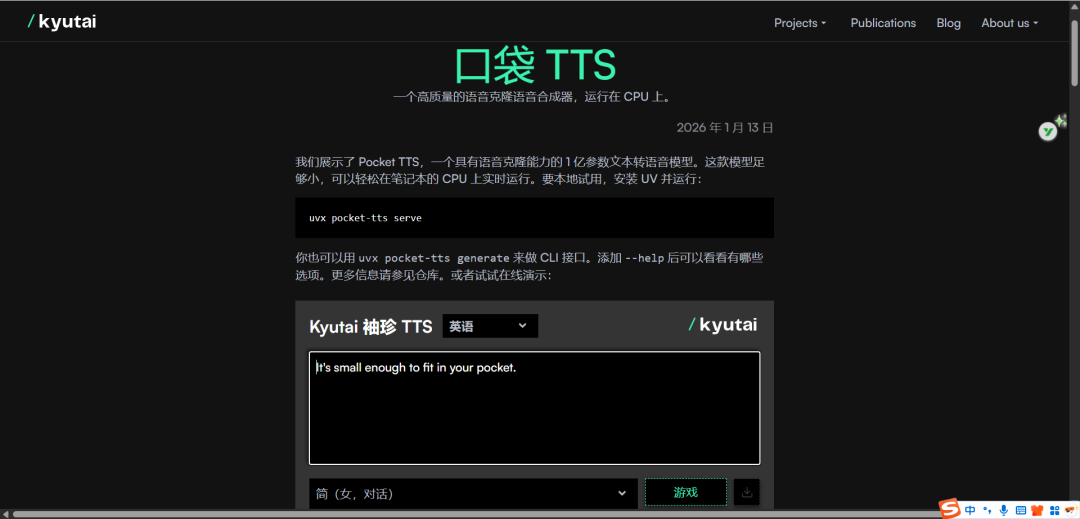1080x519 pixels.
Task: Open the floating green Y assistant bubble
Action: point(1048,131)
